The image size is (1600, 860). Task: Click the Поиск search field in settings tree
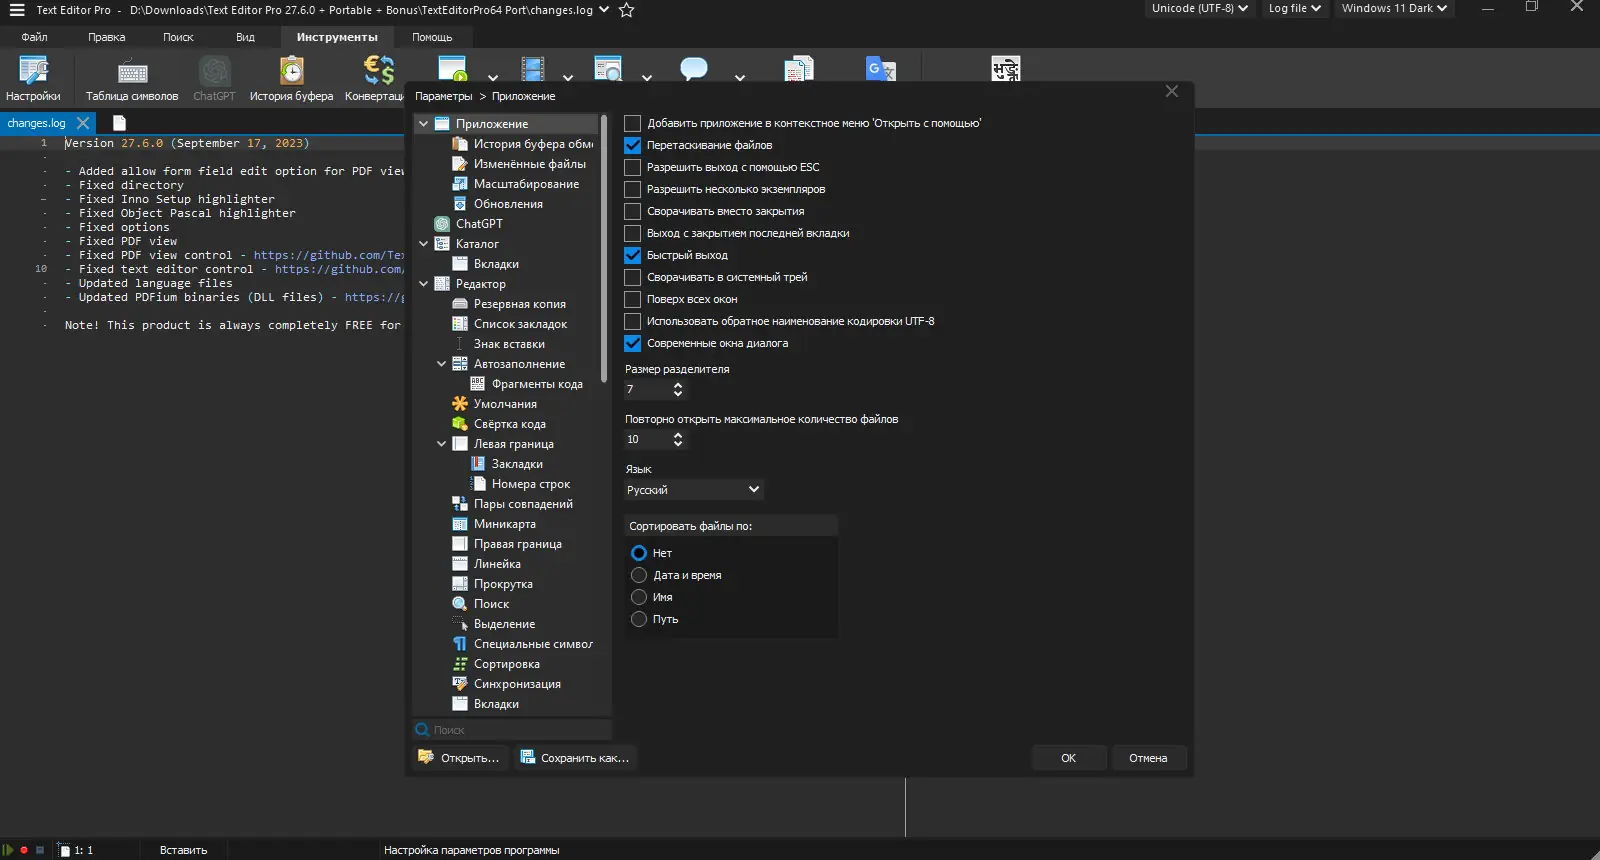pyautogui.click(x=512, y=730)
